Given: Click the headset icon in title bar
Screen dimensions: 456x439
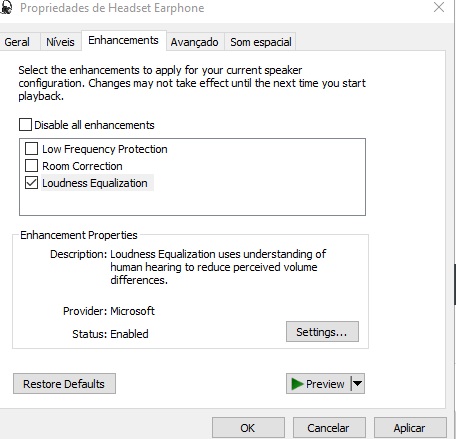Looking at the screenshot, I should click(6, 7).
